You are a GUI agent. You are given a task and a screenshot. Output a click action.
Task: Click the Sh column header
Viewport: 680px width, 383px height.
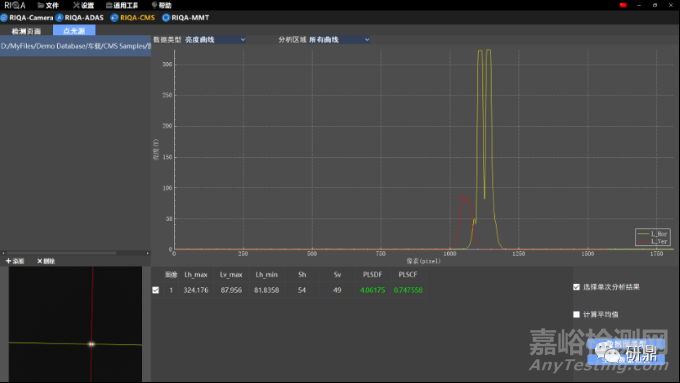pyautogui.click(x=302, y=275)
